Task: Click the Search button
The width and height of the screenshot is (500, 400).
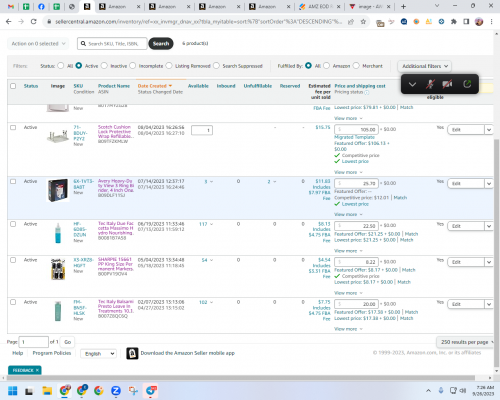Action: click(x=161, y=44)
